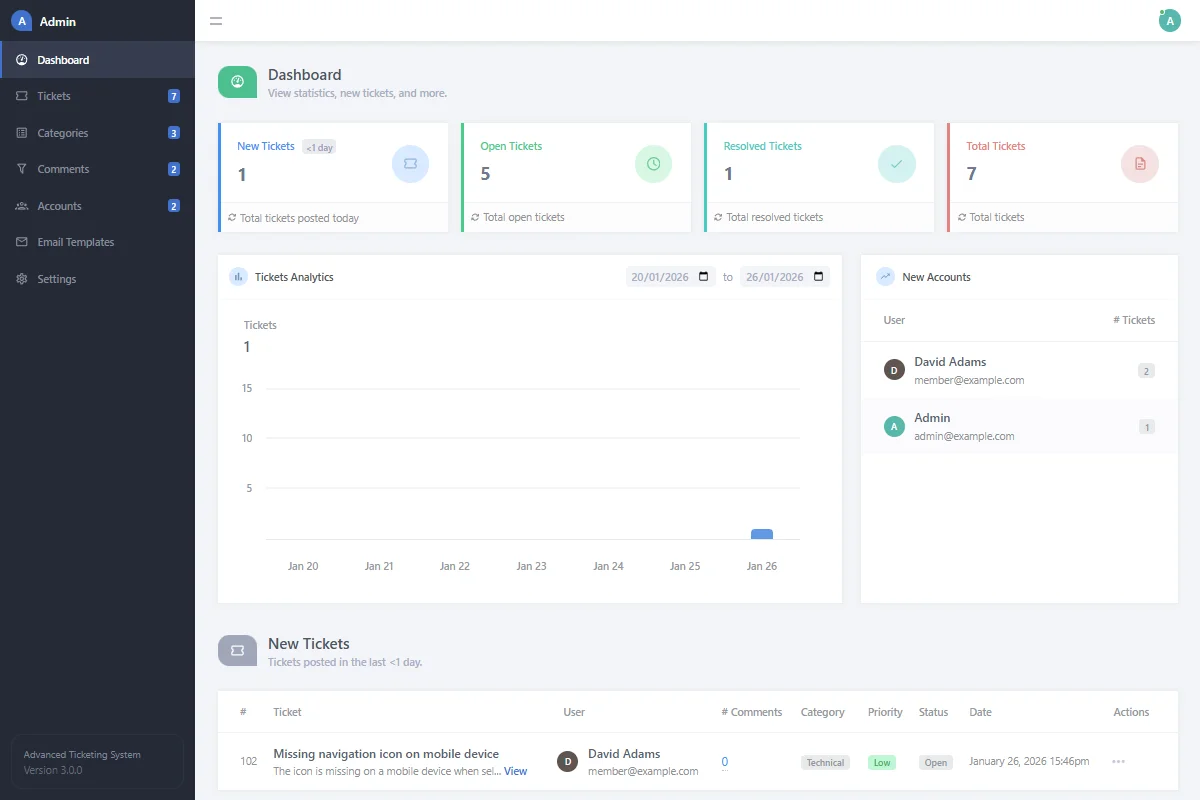Open ticket titled Missing navigation icon on mobile device
Viewport: 1200px width, 800px height.
pyautogui.click(x=386, y=754)
